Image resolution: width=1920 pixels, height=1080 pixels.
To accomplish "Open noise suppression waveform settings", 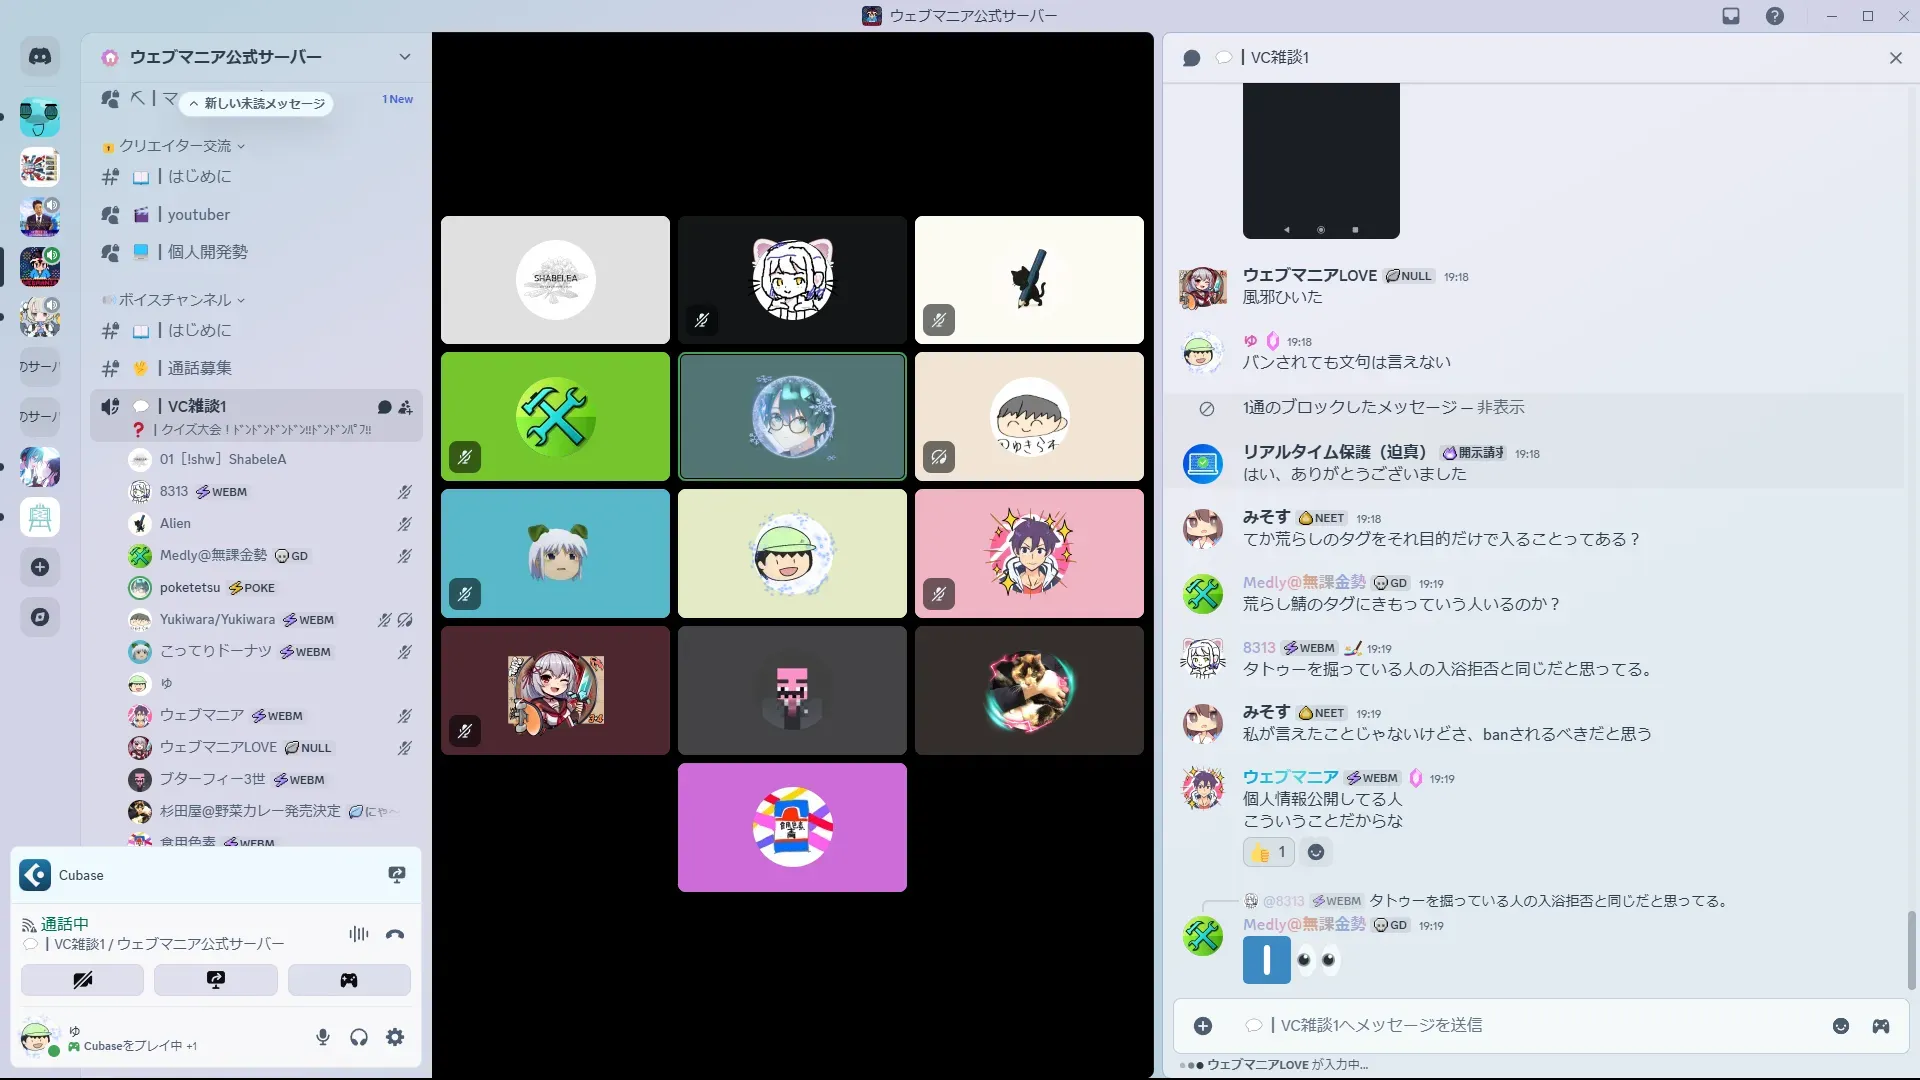I will [358, 934].
